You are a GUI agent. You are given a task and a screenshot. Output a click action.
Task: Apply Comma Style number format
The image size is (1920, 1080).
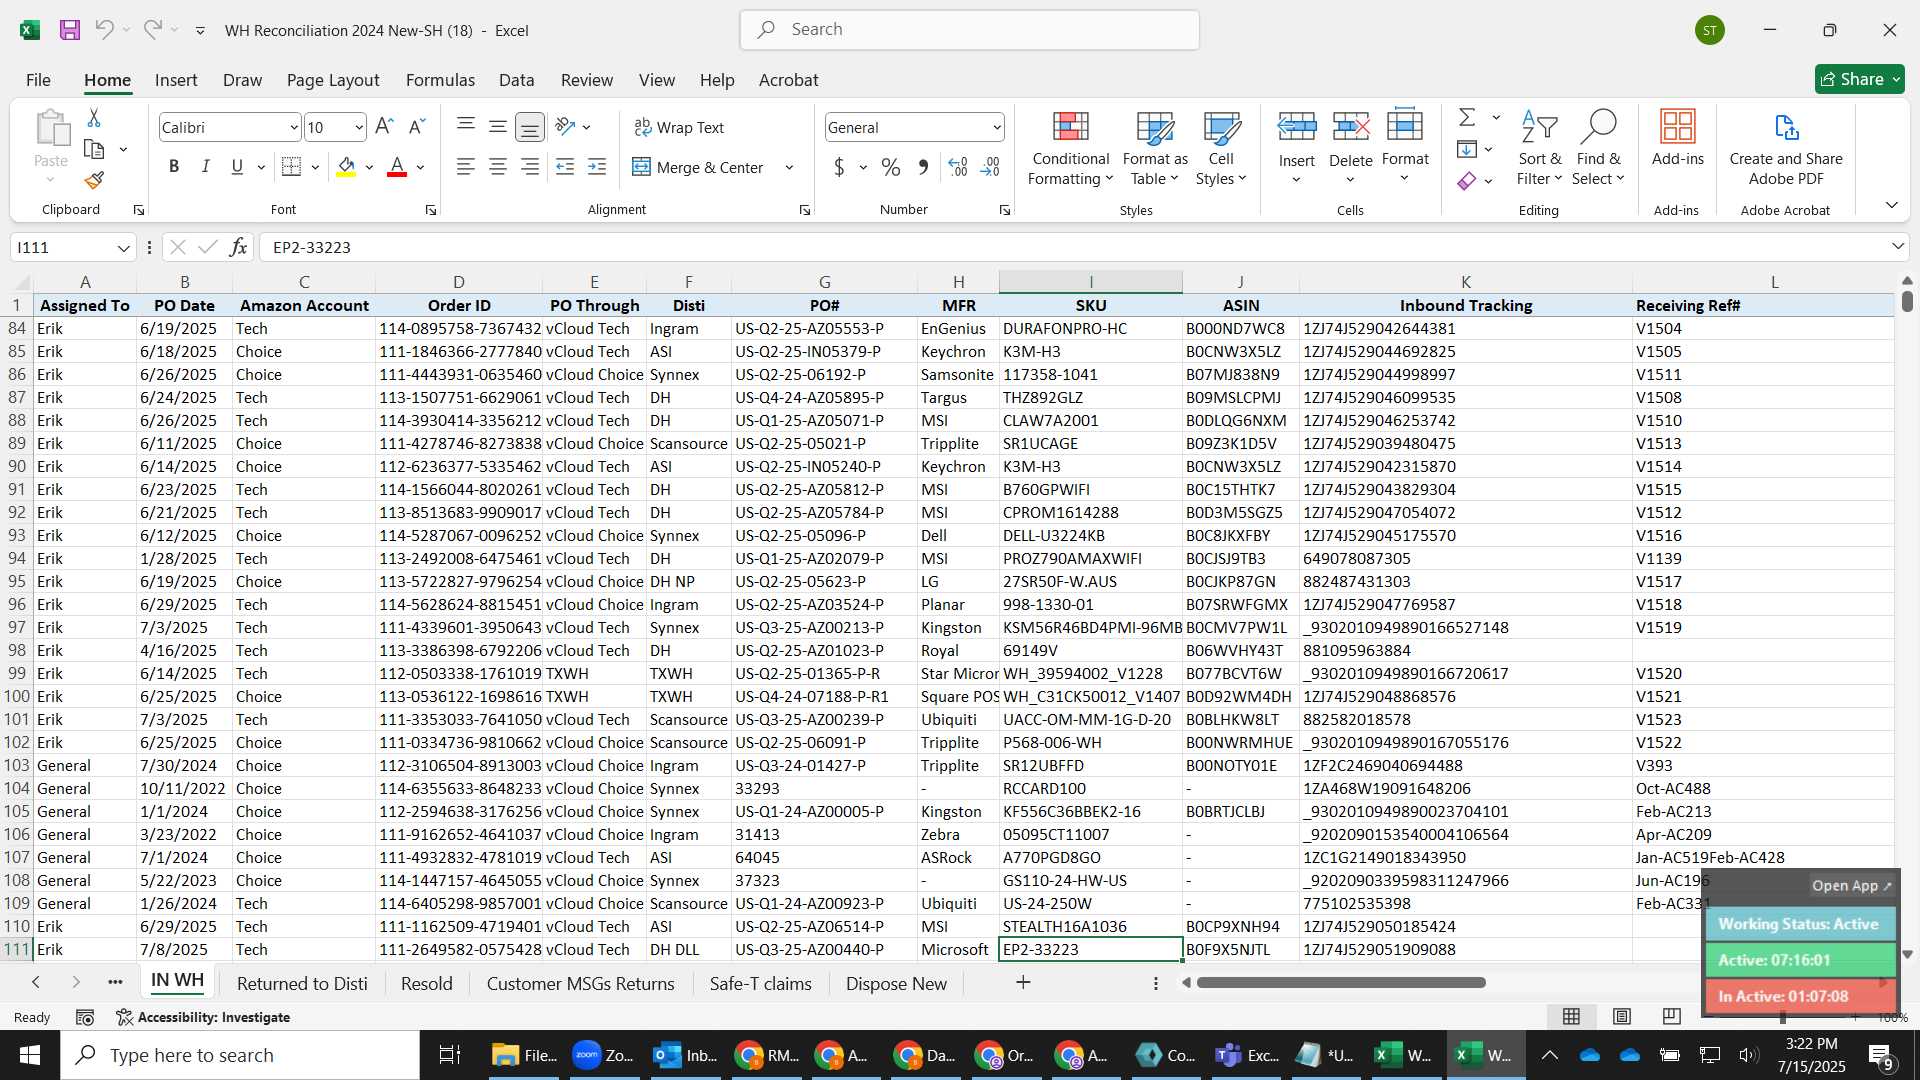tap(923, 167)
